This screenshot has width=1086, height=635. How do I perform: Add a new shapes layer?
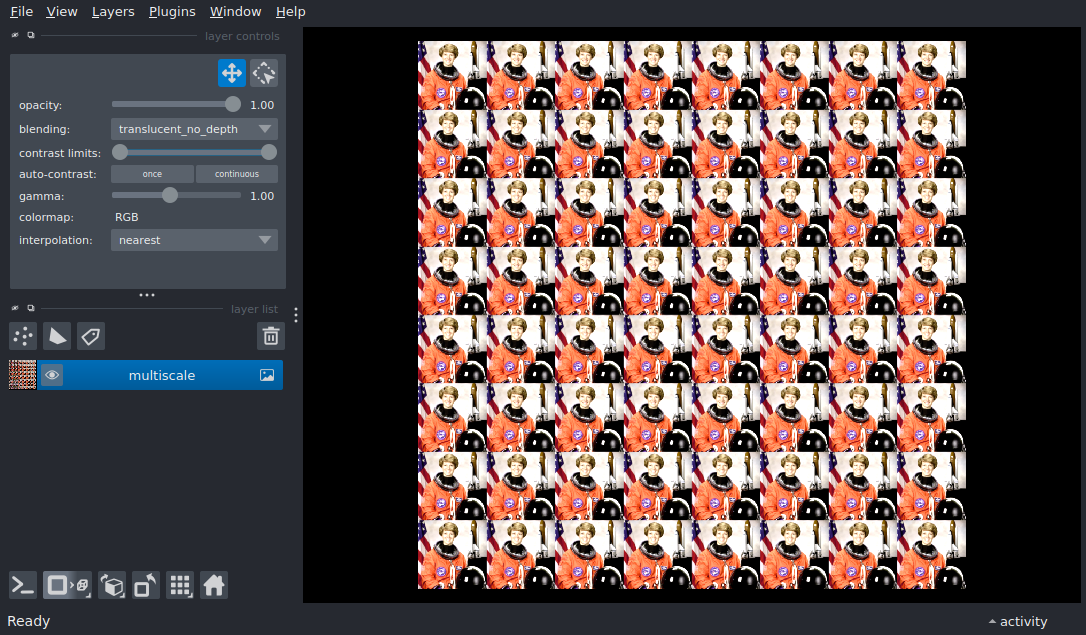pyautogui.click(x=57, y=337)
